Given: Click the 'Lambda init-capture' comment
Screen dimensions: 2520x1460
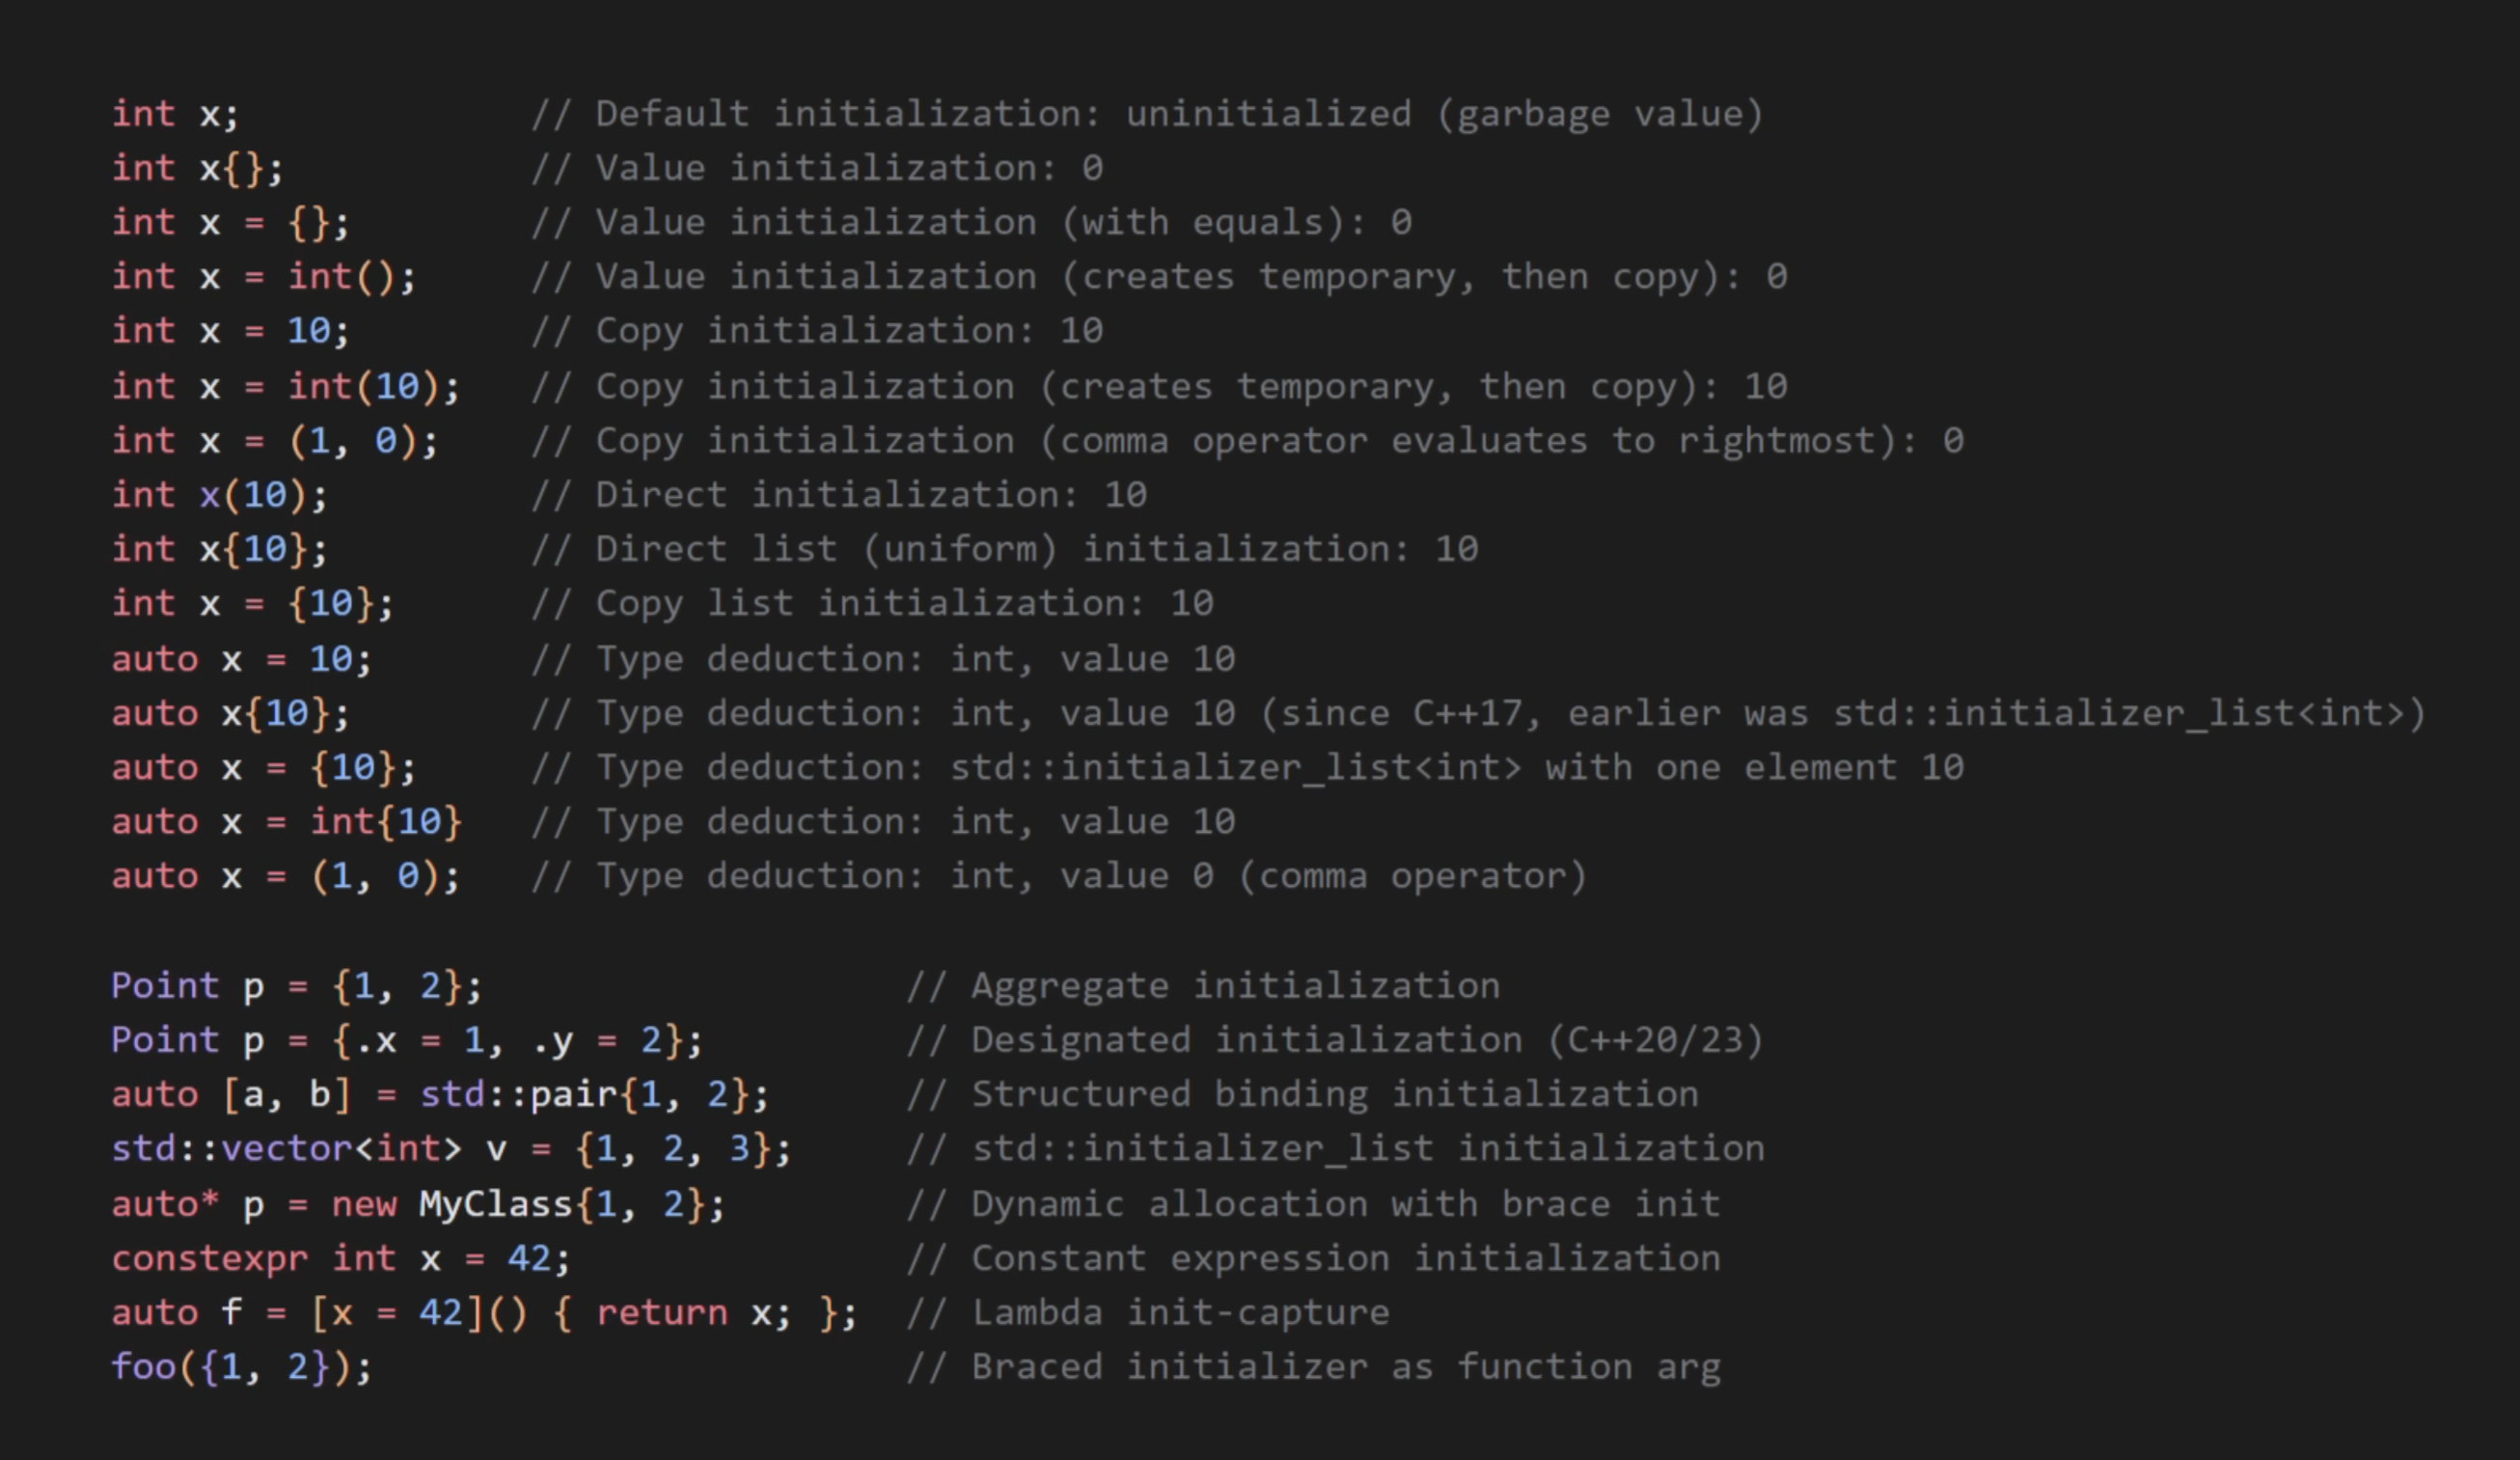Looking at the screenshot, I should 1180,1312.
